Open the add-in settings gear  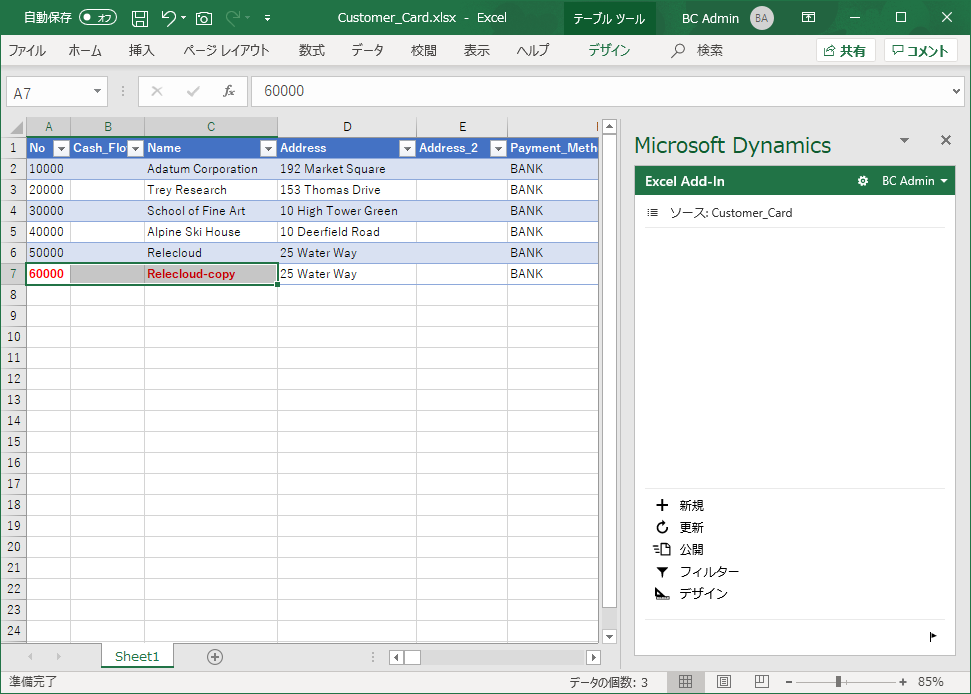pyautogui.click(x=863, y=181)
